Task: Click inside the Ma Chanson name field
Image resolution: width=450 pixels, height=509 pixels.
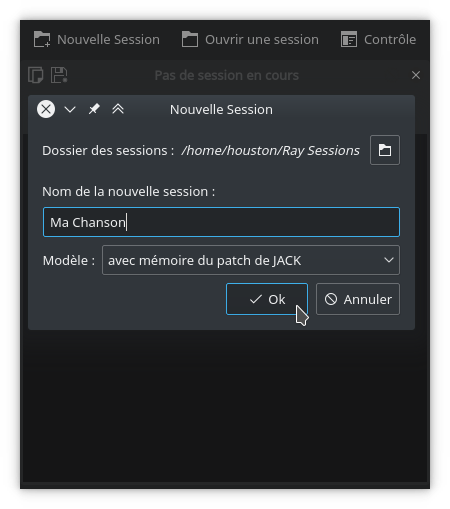Action: (x=221, y=222)
